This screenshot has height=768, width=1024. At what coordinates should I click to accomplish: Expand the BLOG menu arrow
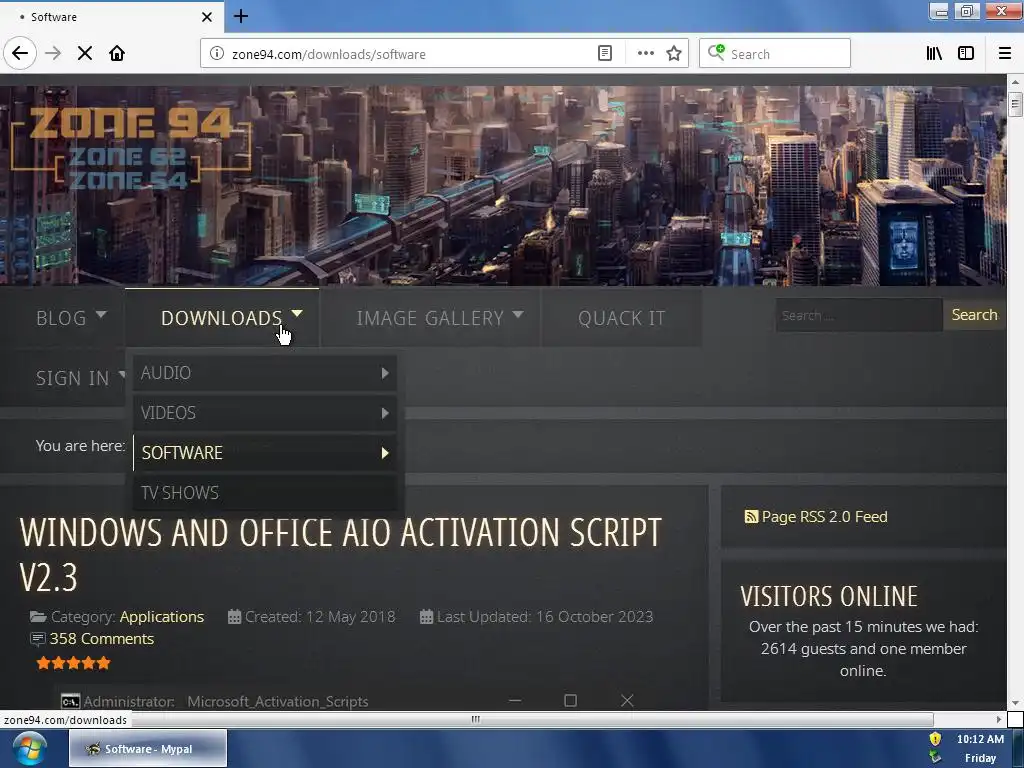[101, 315]
